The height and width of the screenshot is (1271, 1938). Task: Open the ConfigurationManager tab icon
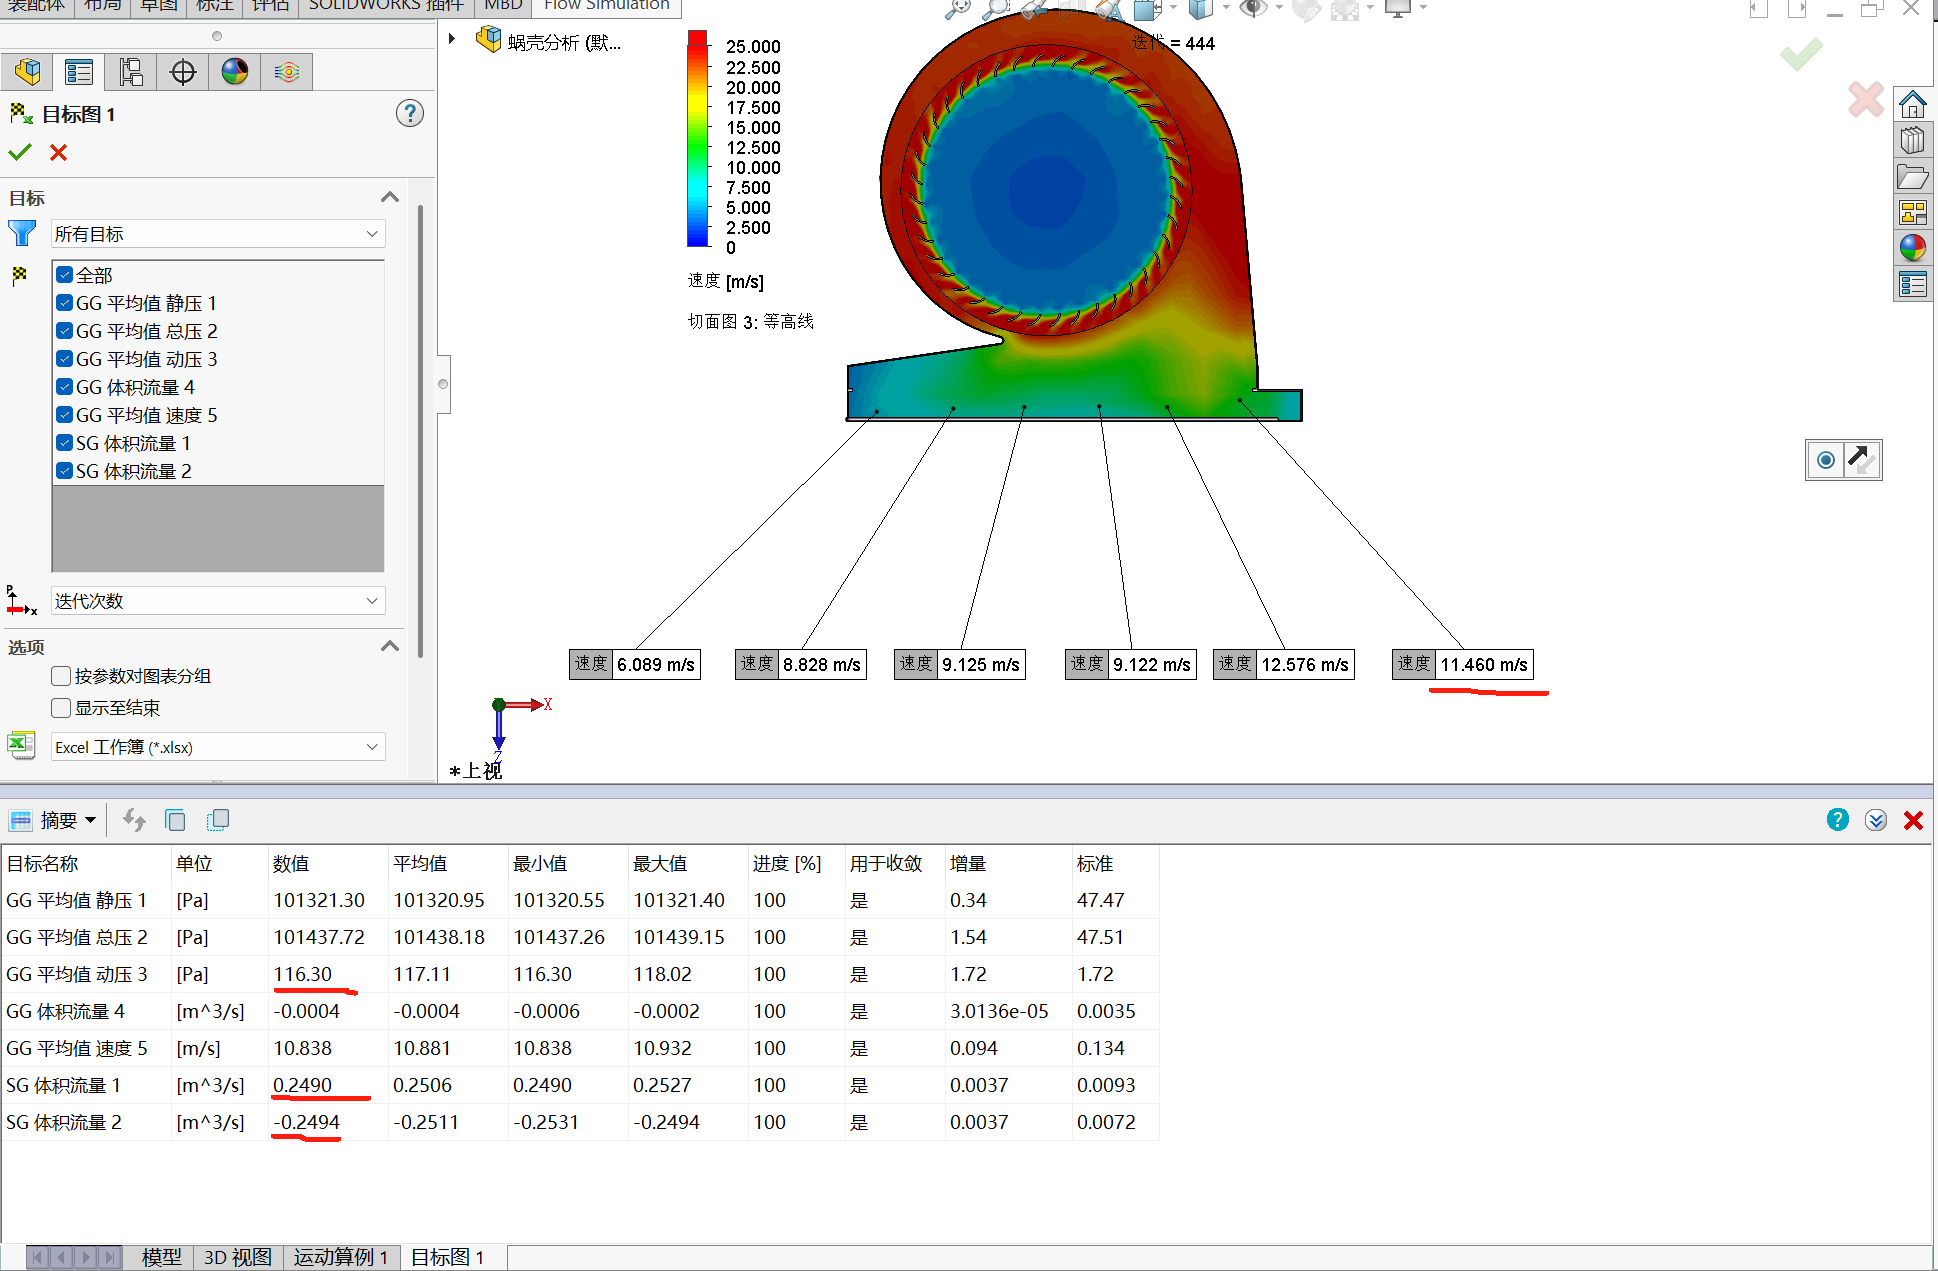[x=131, y=72]
